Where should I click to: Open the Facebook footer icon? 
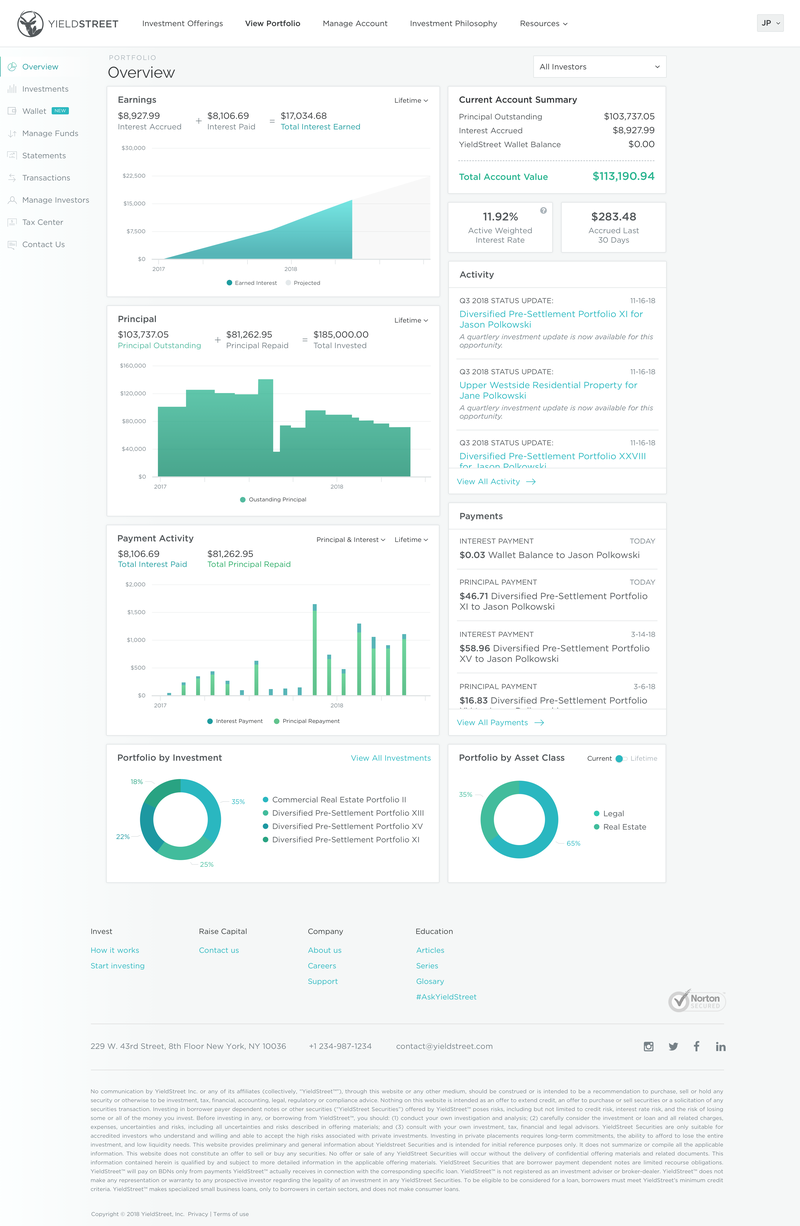click(x=697, y=1046)
